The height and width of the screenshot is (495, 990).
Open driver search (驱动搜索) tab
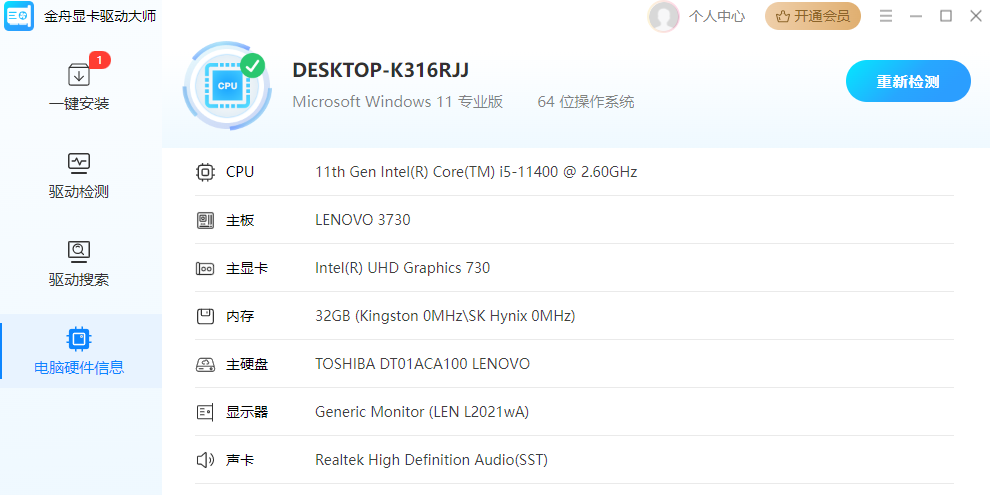click(x=79, y=263)
